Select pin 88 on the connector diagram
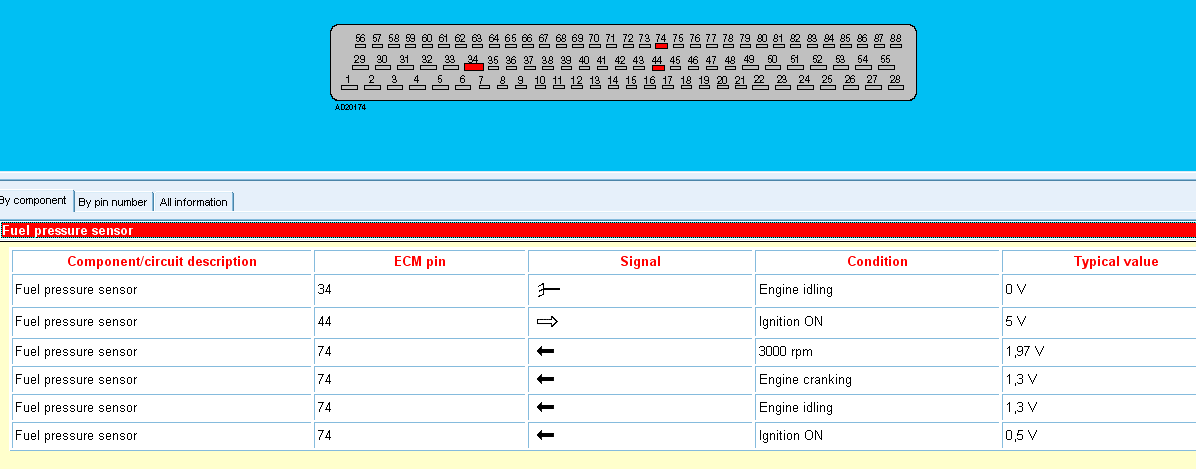This screenshot has height=469, width=1196. click(895, 41)
